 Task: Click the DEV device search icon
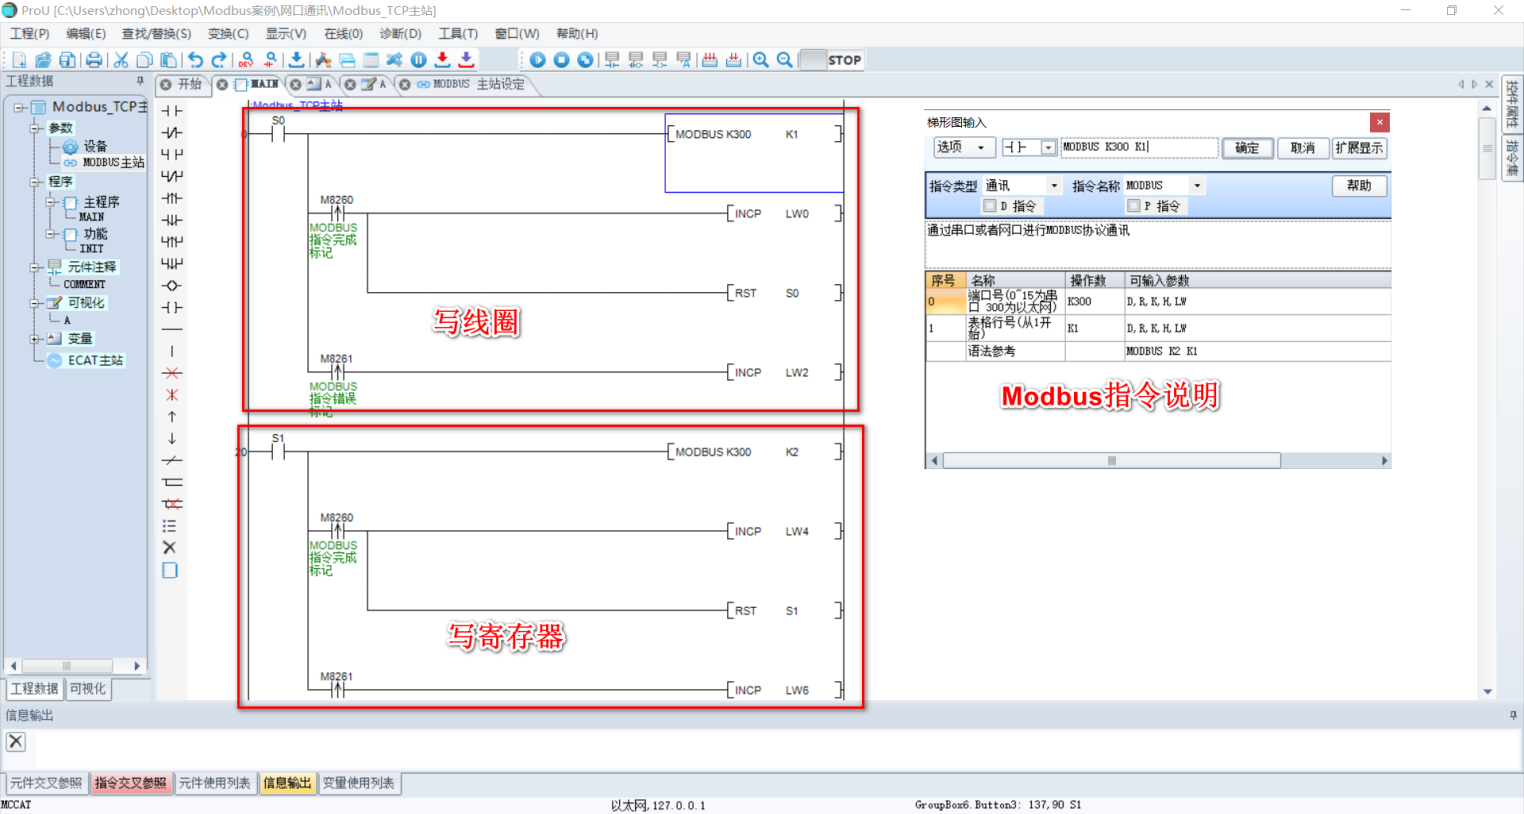click(x=246, y=60)
